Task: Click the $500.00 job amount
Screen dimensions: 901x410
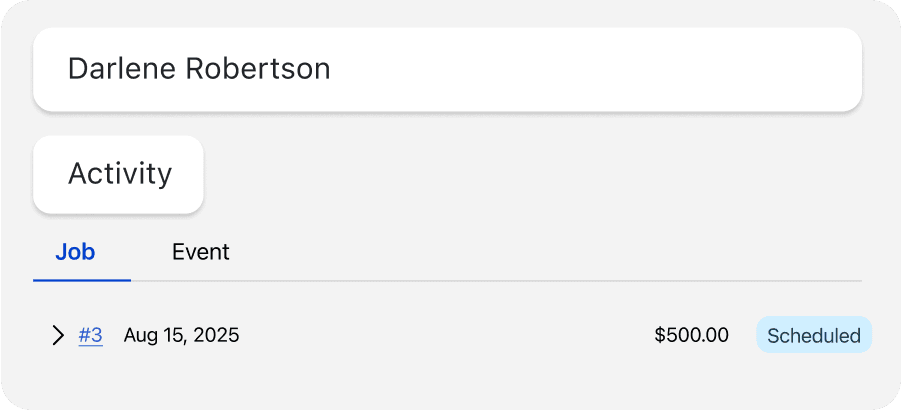Action: click(691, 335)
